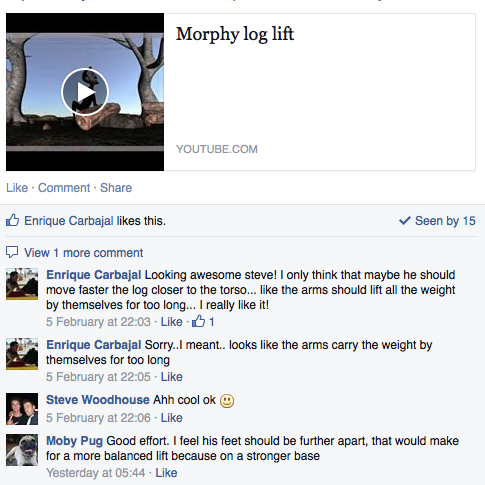Open Moby Pug's profile name link
Viewport: 485px width, 485px height.
click(74, 441)
